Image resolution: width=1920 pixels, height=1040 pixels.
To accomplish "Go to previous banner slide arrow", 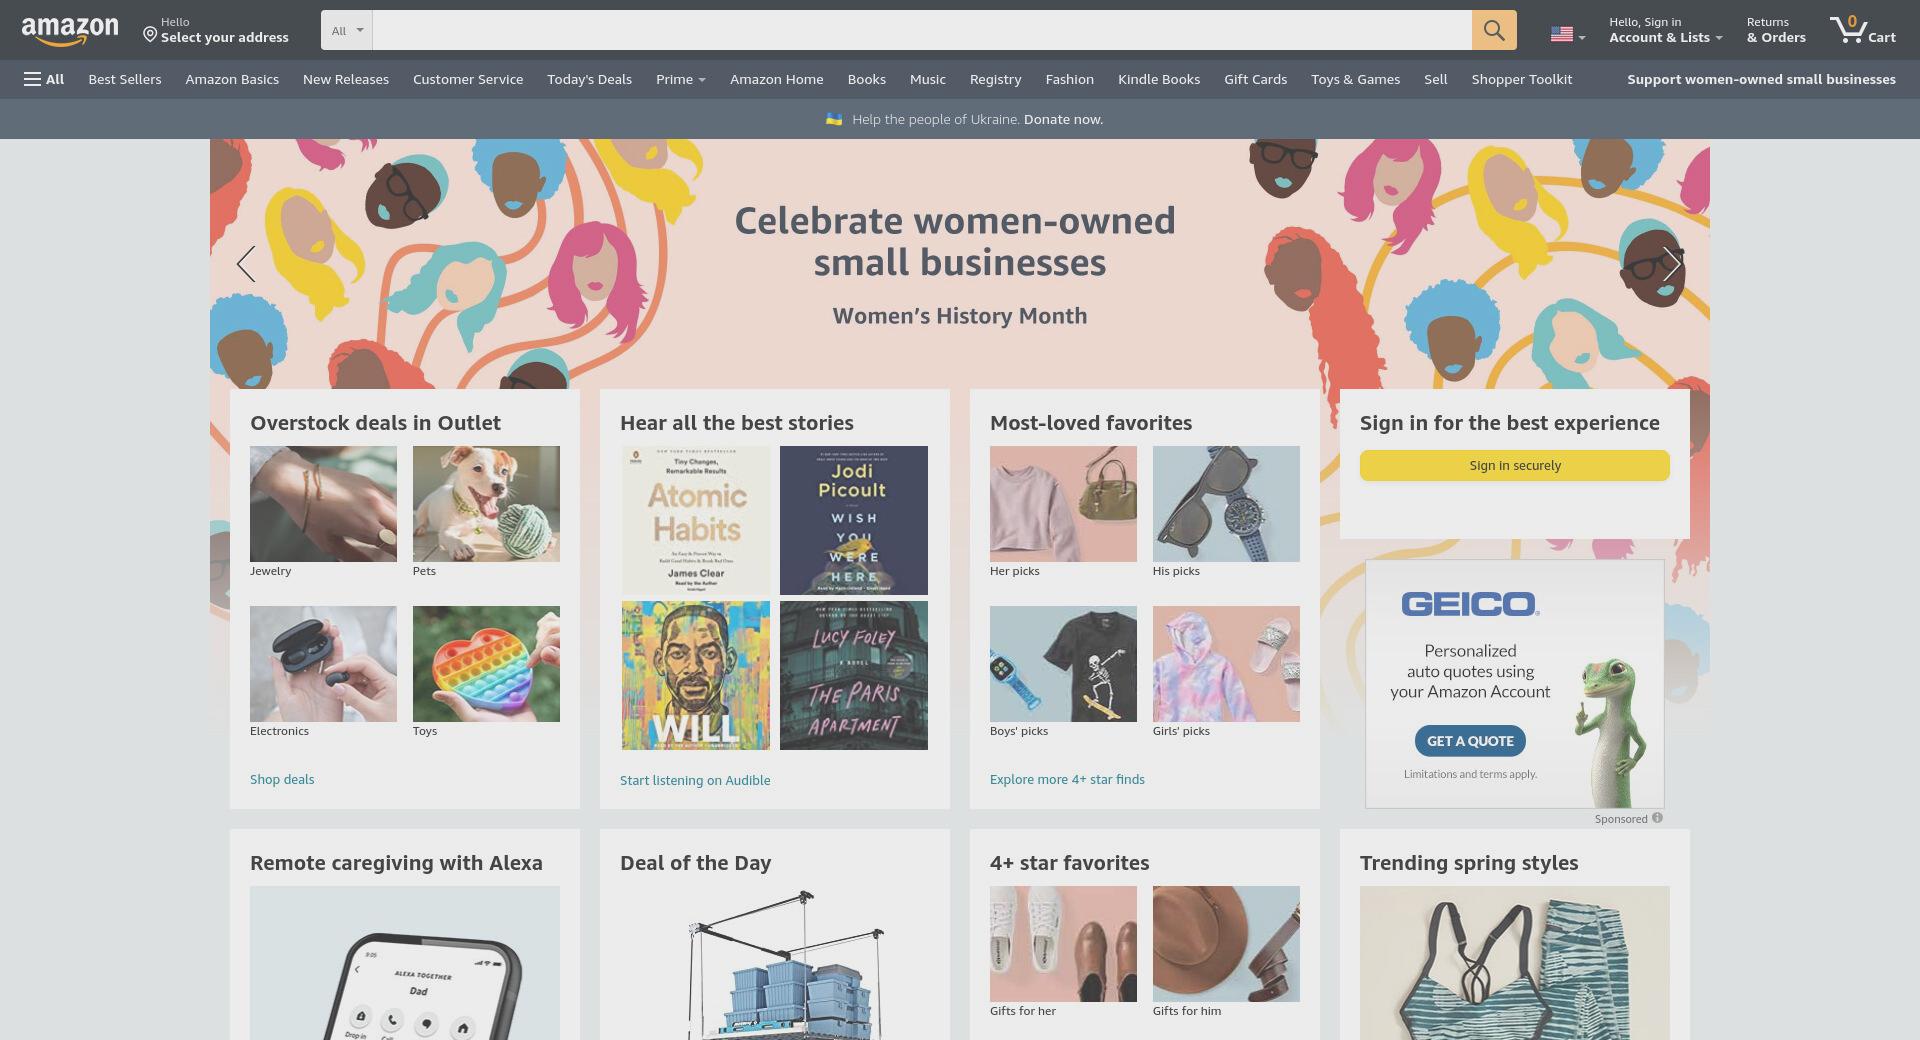I will click(246, 264).
